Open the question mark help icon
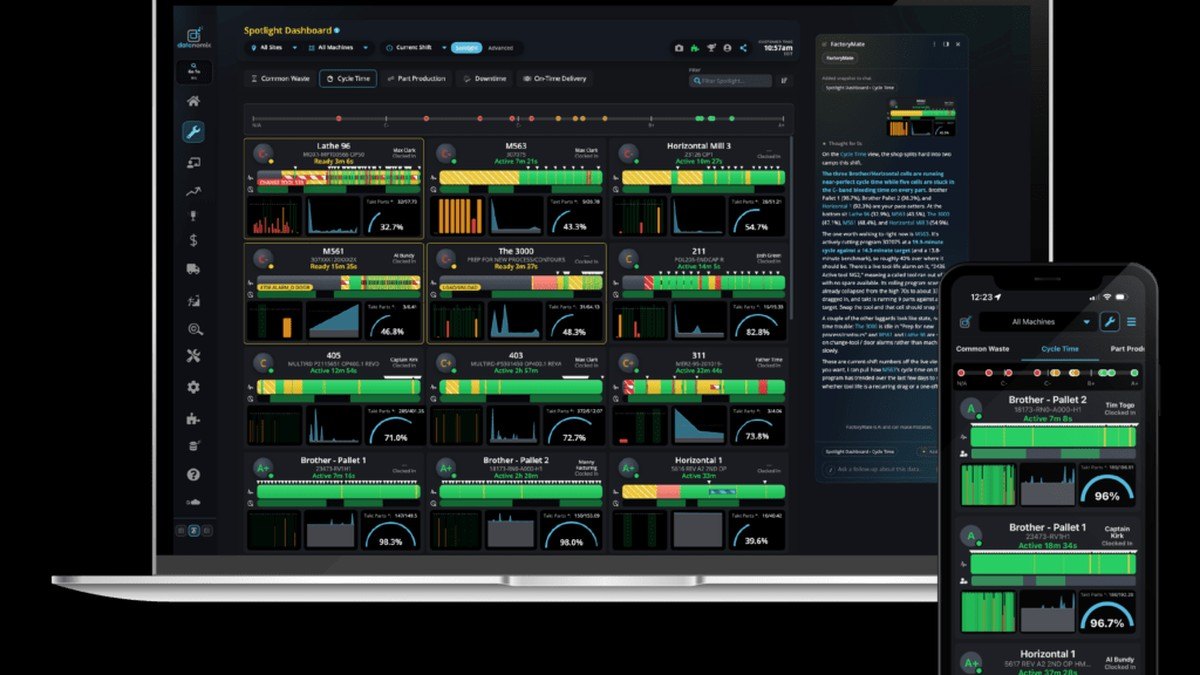The image size is (1200, 675). click(x=193, y=475)
